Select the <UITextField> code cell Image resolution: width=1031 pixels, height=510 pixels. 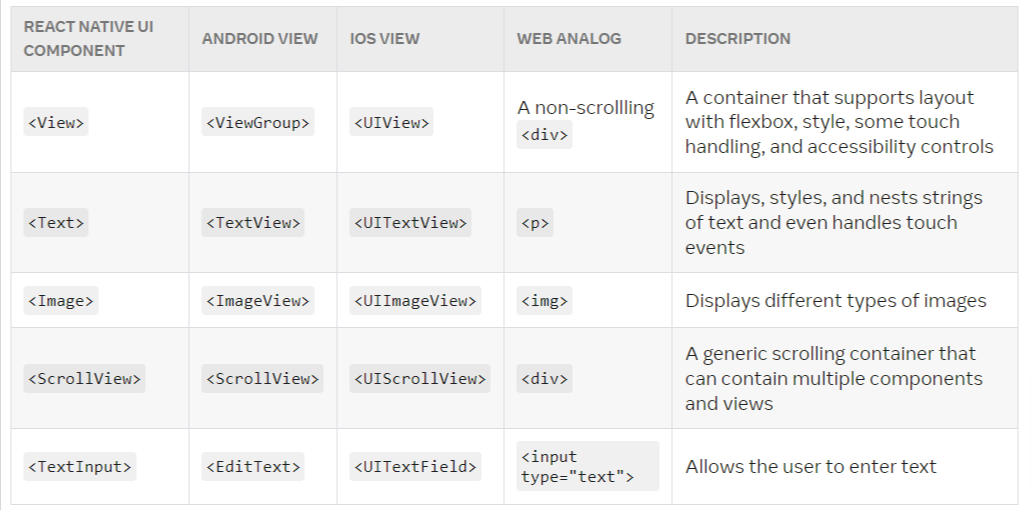tap(415, 467)
